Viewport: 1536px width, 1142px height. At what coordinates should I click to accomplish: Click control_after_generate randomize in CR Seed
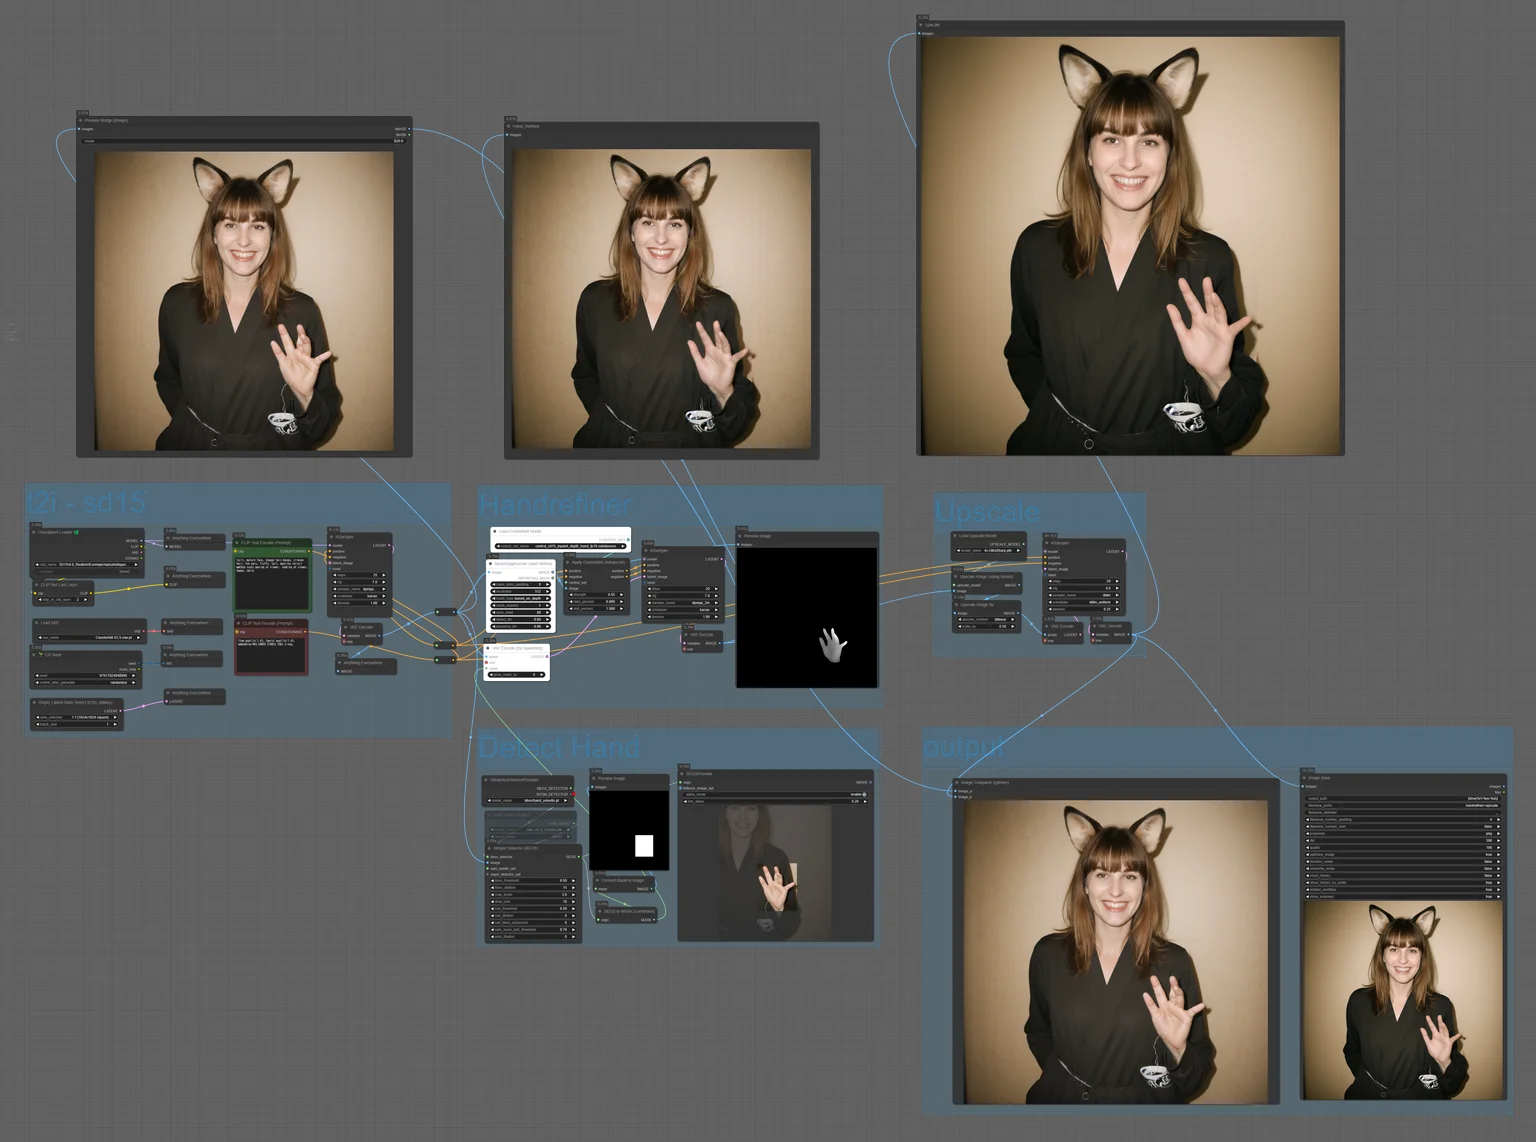86,682
